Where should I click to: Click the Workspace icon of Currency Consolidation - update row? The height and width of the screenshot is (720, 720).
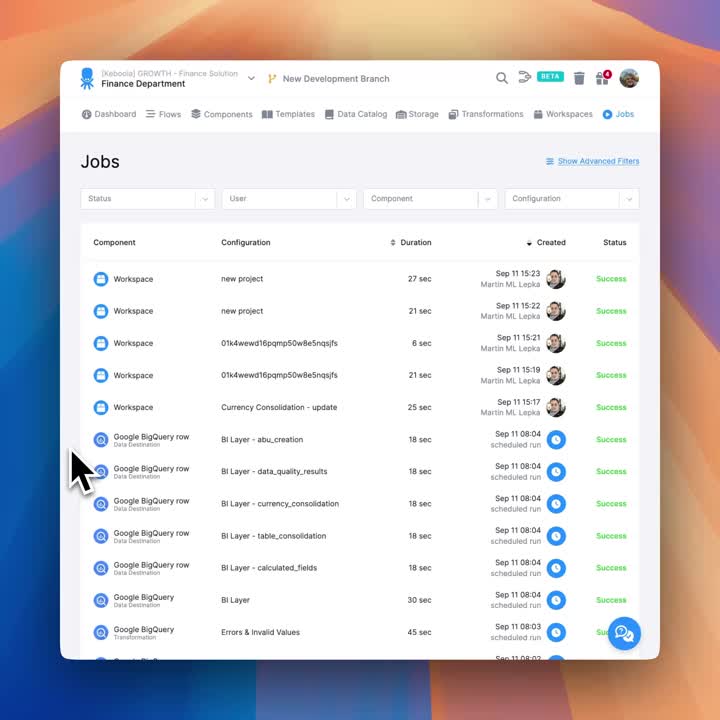click(101, 407)
